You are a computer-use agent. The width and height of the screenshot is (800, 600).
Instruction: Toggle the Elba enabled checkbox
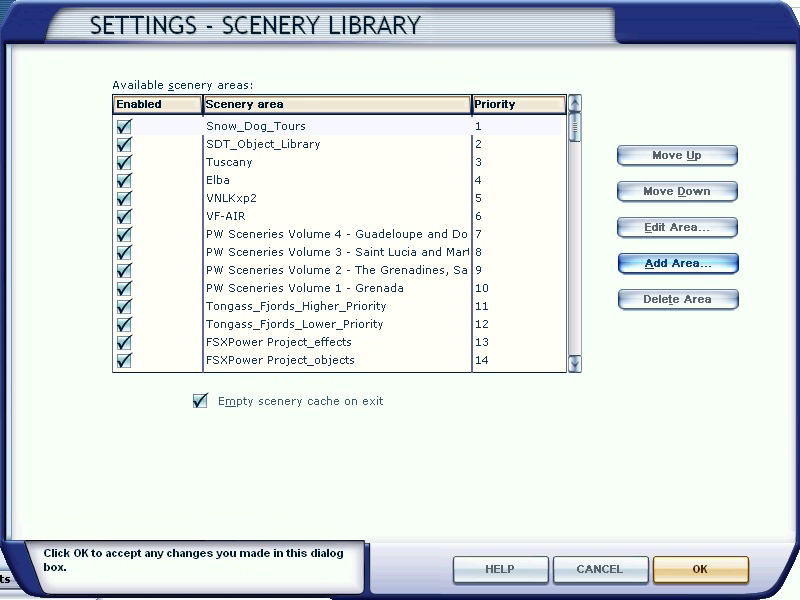125,181
